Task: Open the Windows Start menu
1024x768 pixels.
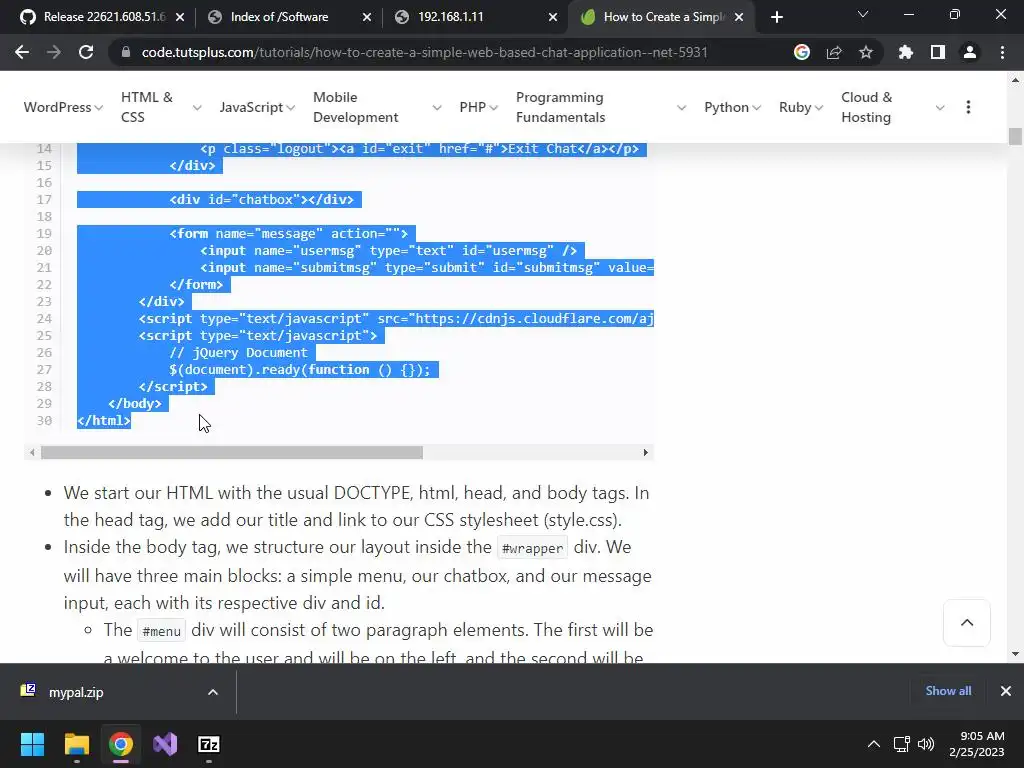Action: 32,744
